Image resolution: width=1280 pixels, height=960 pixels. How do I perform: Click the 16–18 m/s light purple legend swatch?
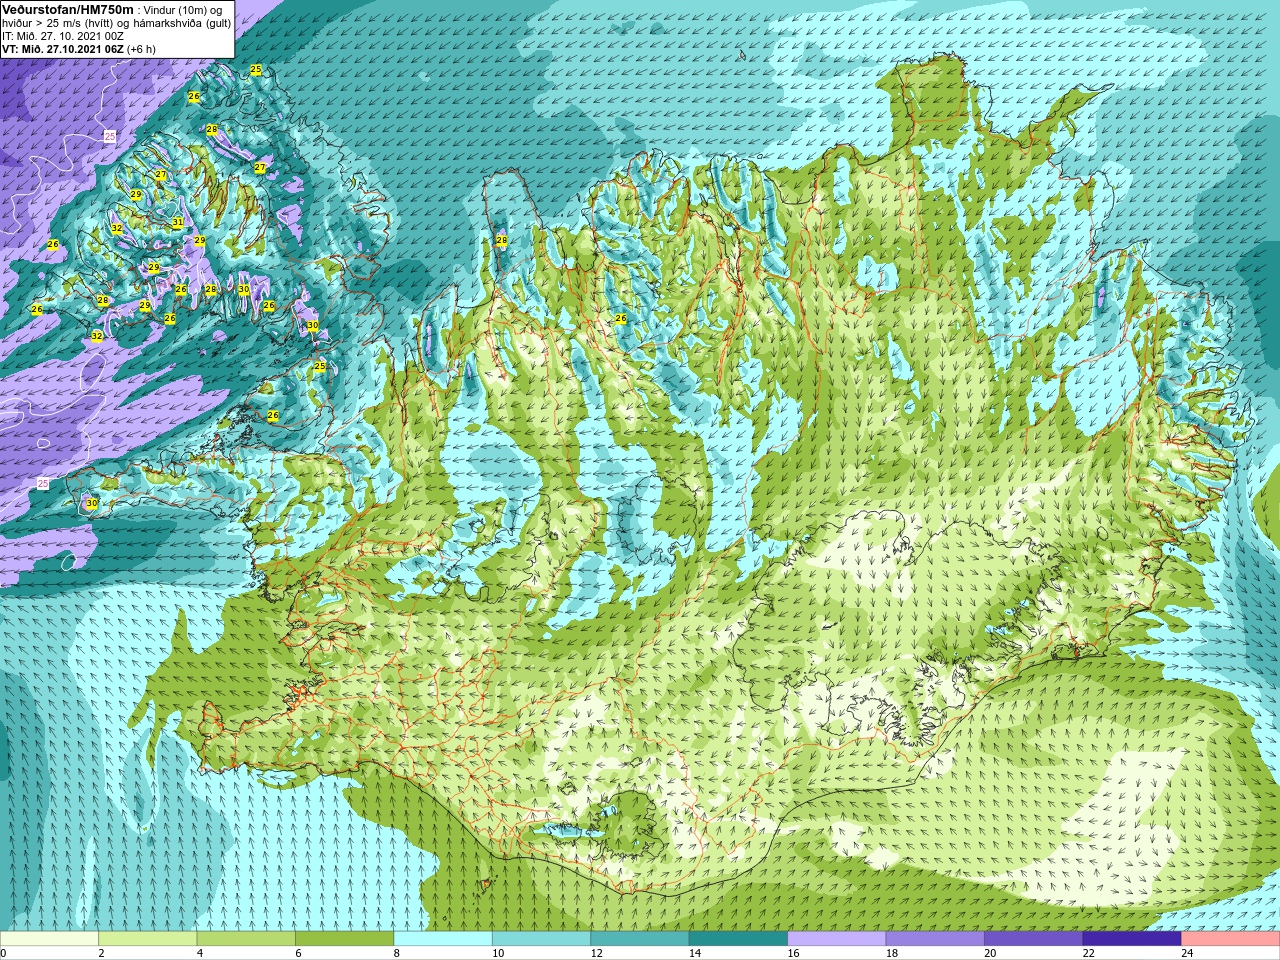point(837,939)
